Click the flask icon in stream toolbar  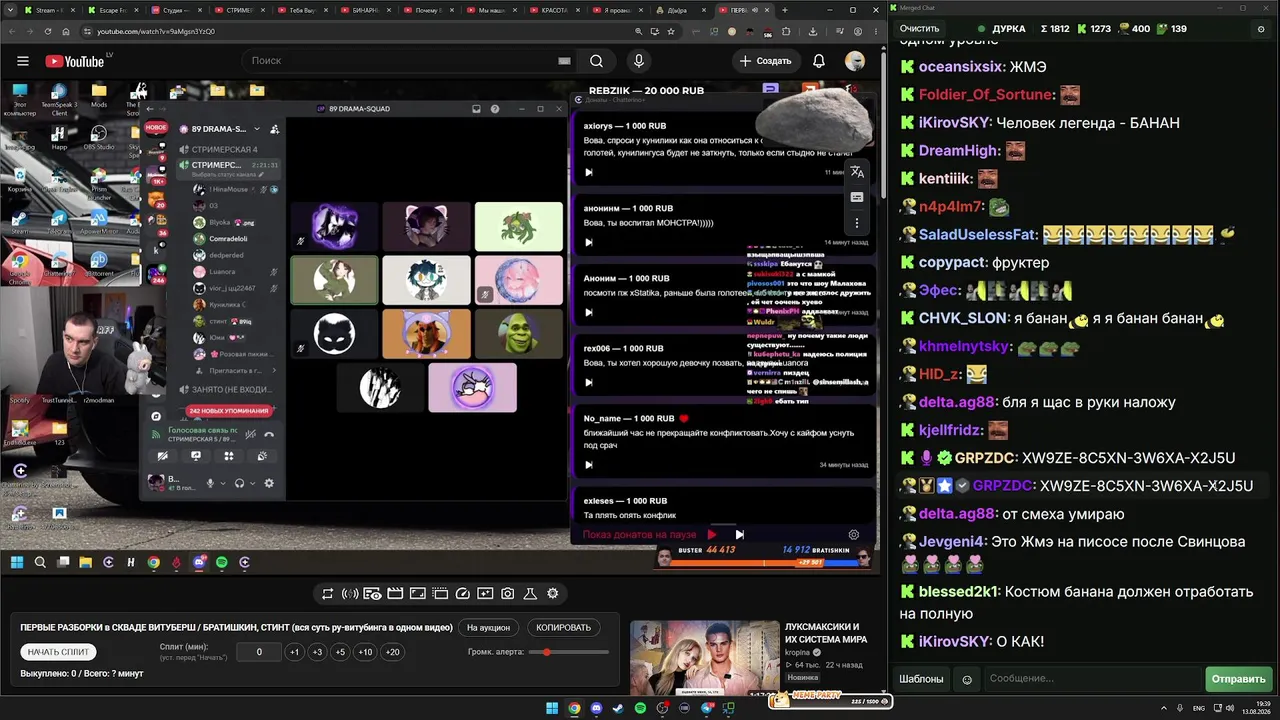pyautogui.click(x=530, y=594)
